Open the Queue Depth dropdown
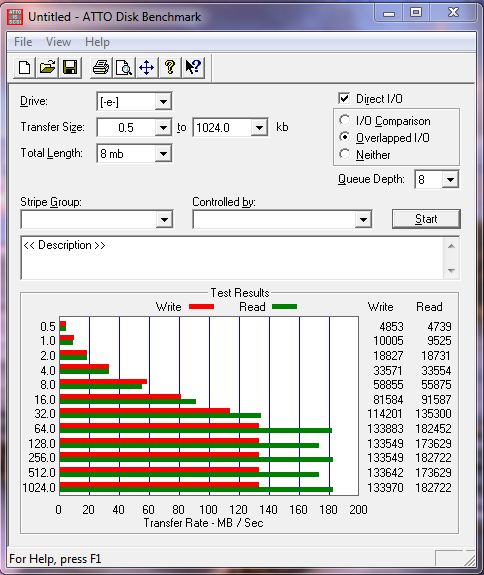 pyautogui.click(x=450, y=179)
